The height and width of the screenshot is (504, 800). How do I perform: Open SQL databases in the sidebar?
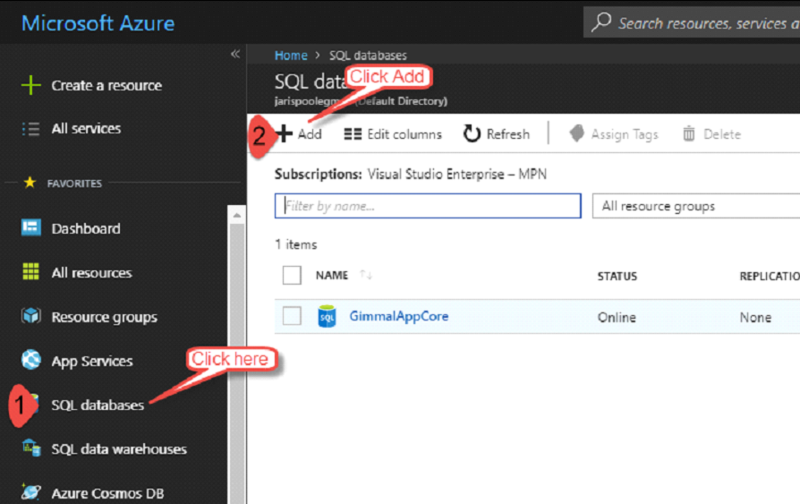click(x=97, y=405)
